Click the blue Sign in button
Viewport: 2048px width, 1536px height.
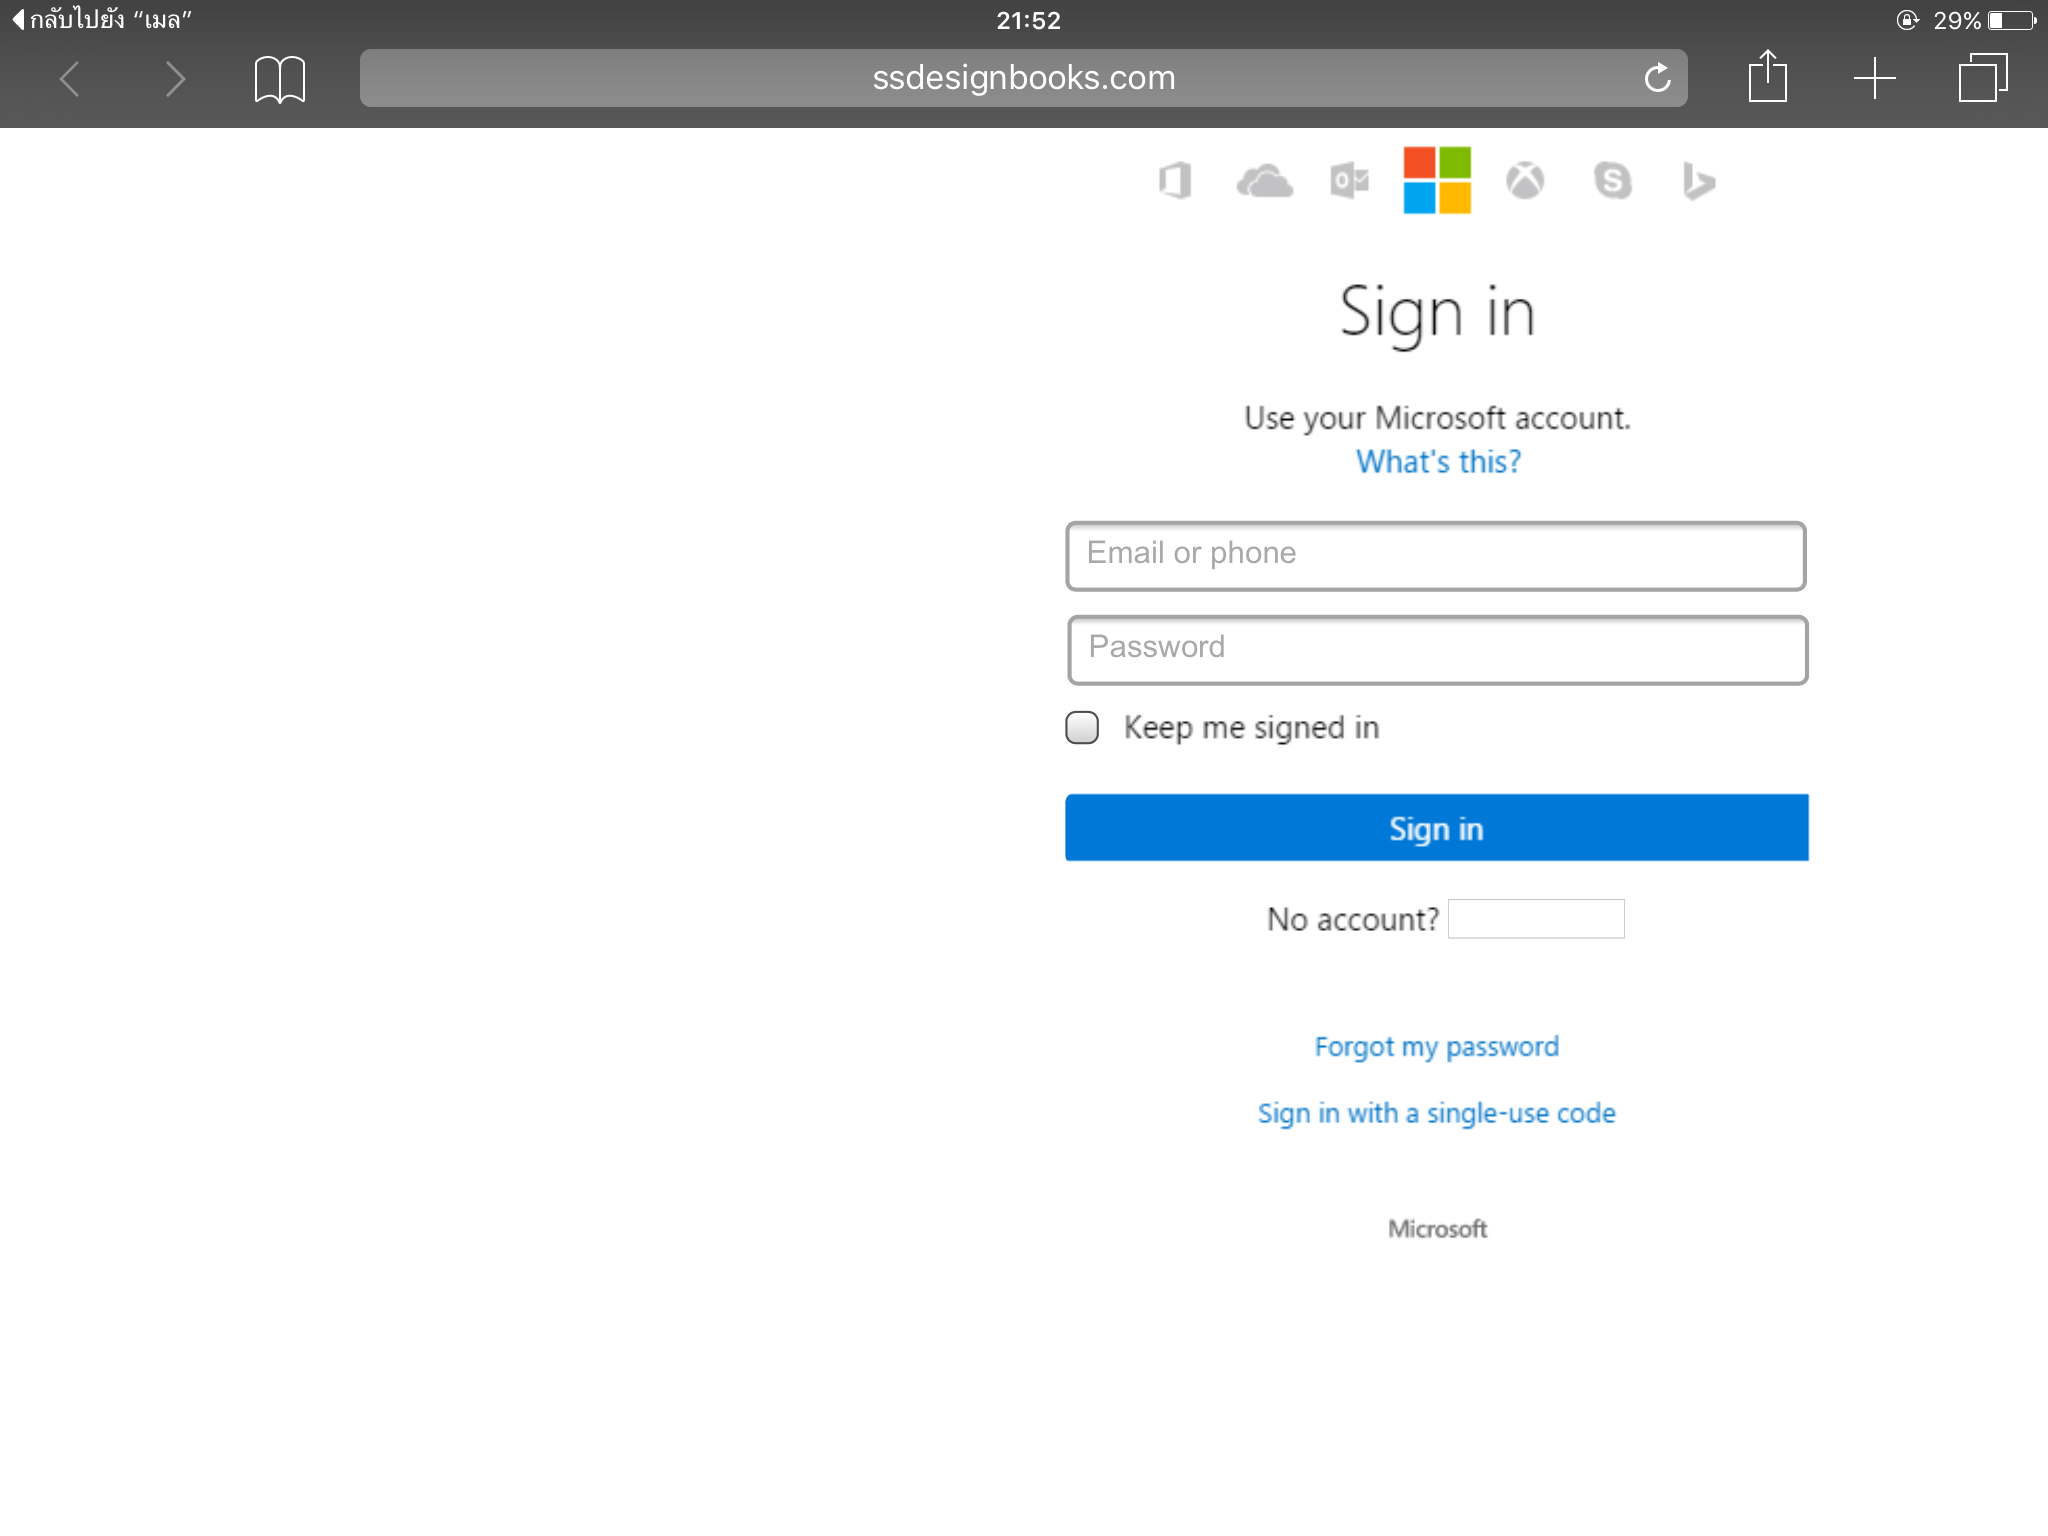[1437, 828]
